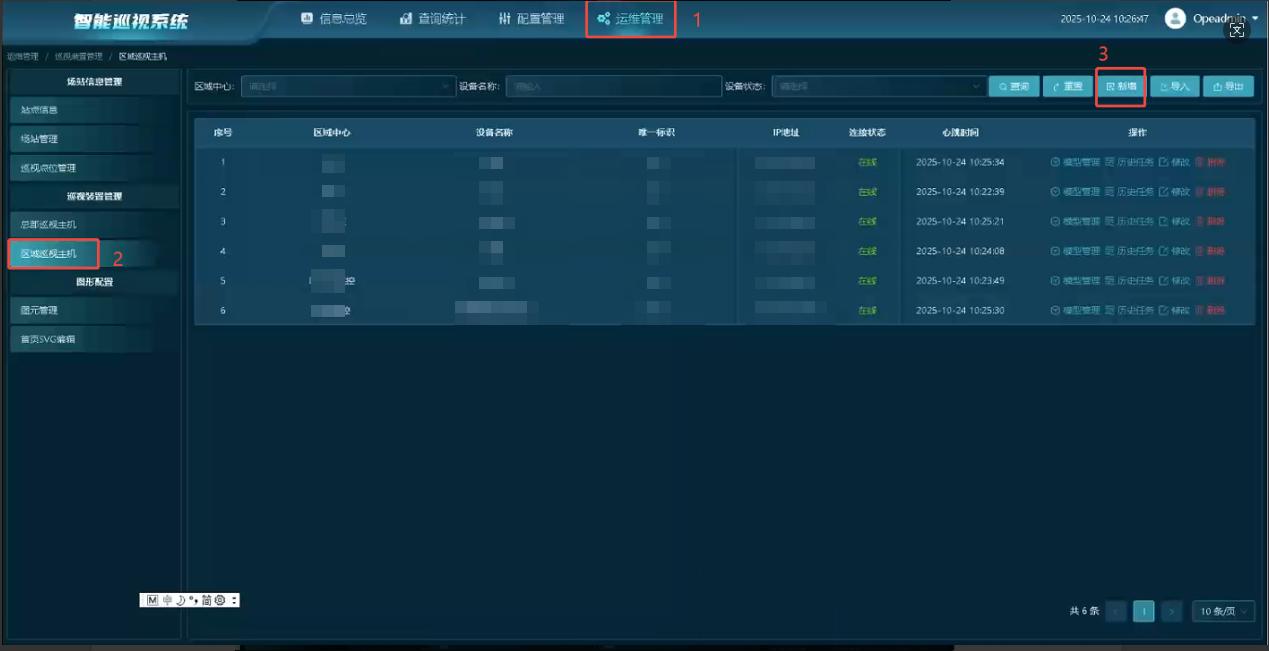Focus the 设备名称 input field
This screenshot has height=651, width=1269.
(x=613, y=87)
